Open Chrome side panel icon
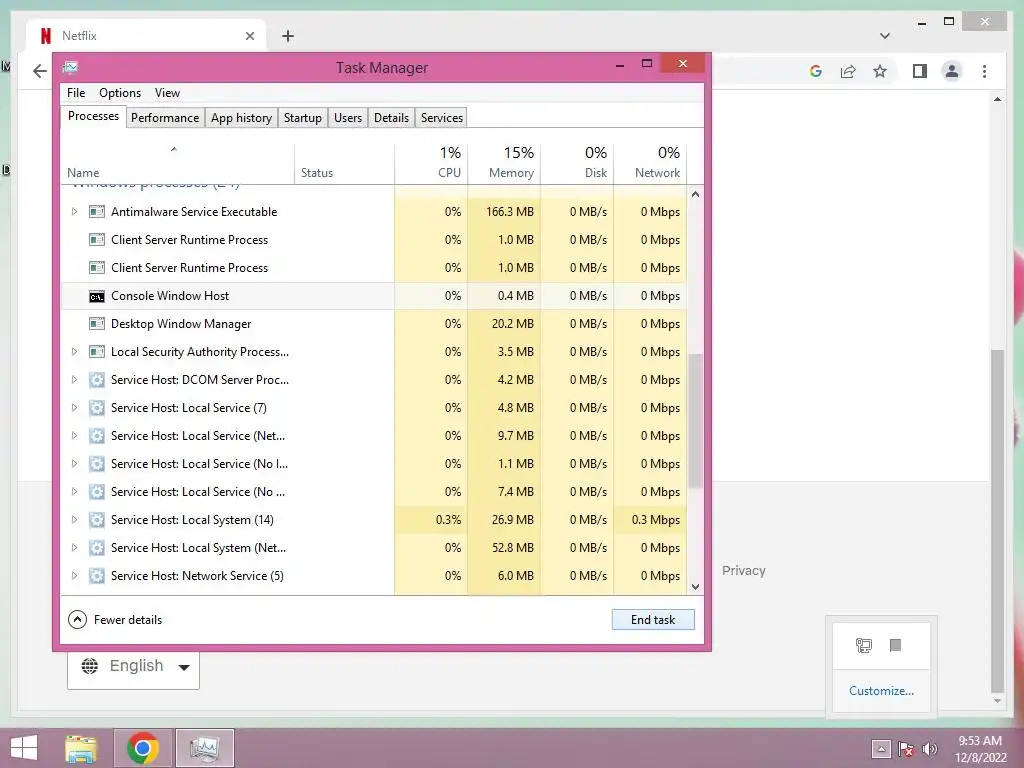Viewport: 1024px width, 768px height. click(x=920, y=71)
